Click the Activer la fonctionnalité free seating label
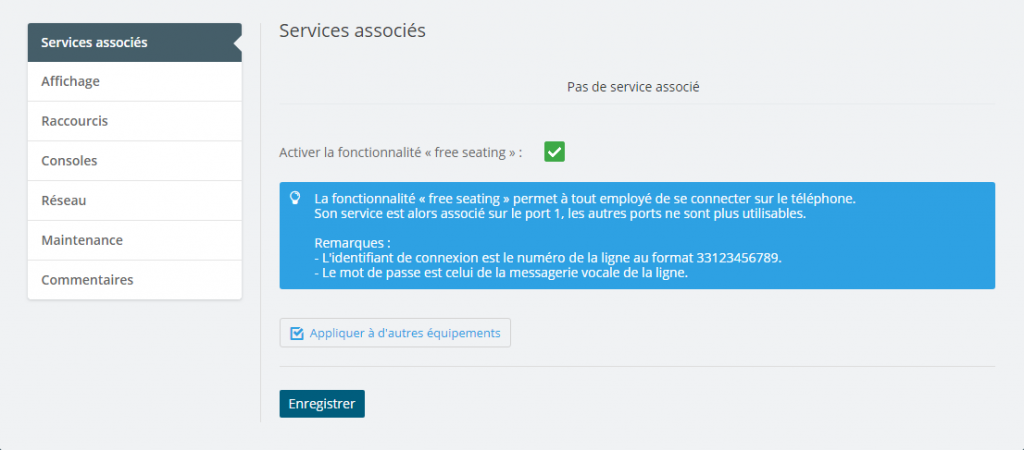The width and height of the screenshot is (1024, 450). click(401, 153)
